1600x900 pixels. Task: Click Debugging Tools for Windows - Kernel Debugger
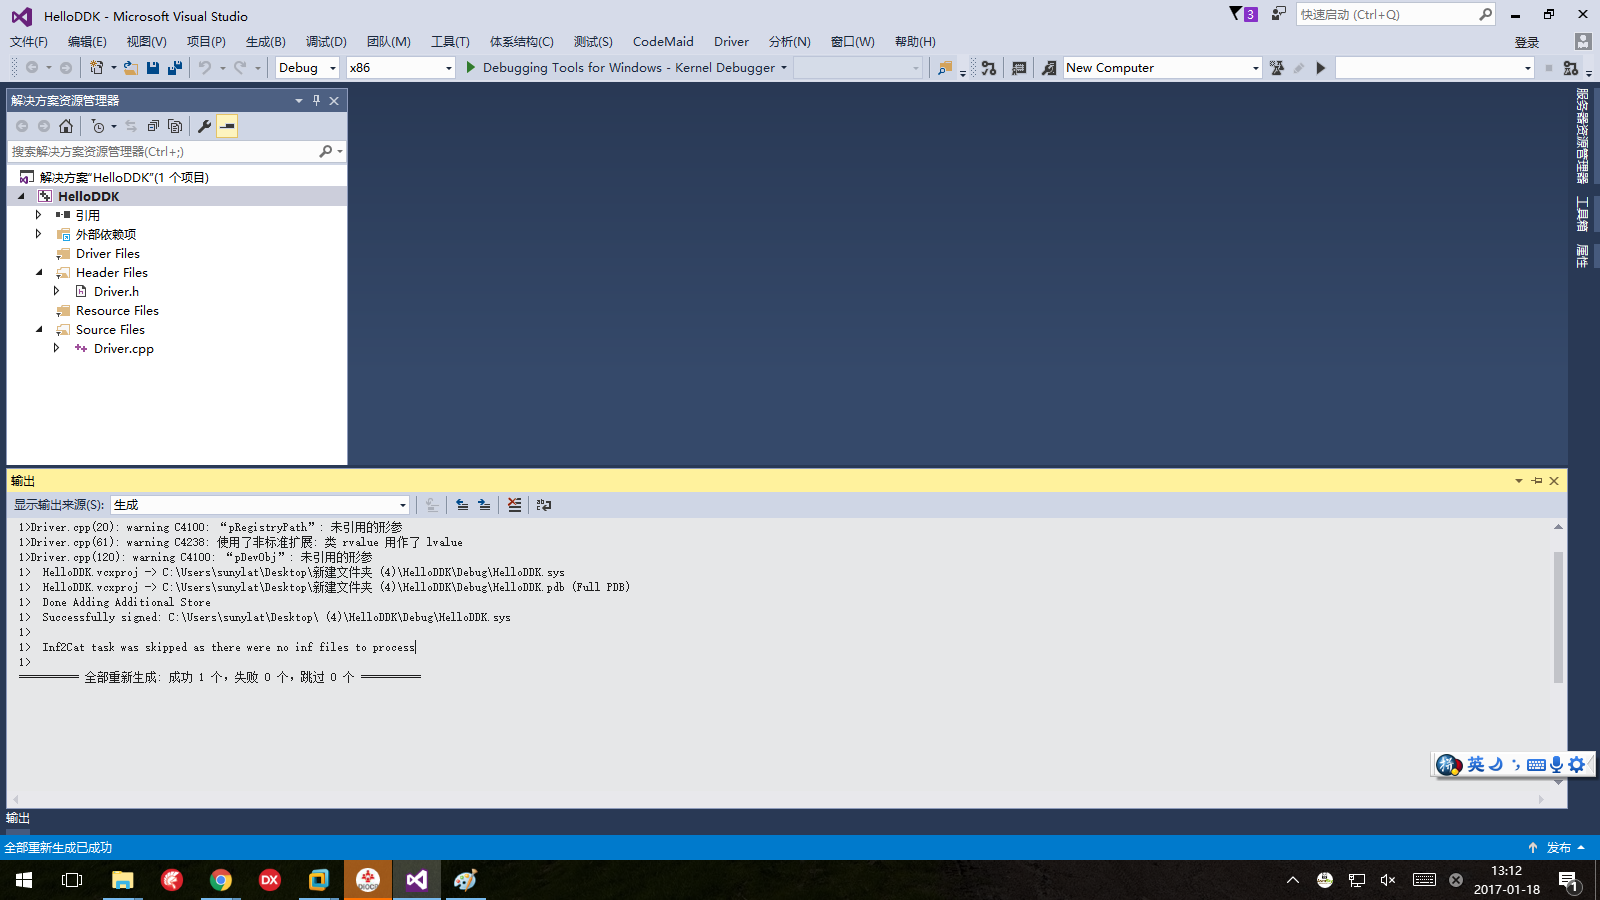coord(629,68)
